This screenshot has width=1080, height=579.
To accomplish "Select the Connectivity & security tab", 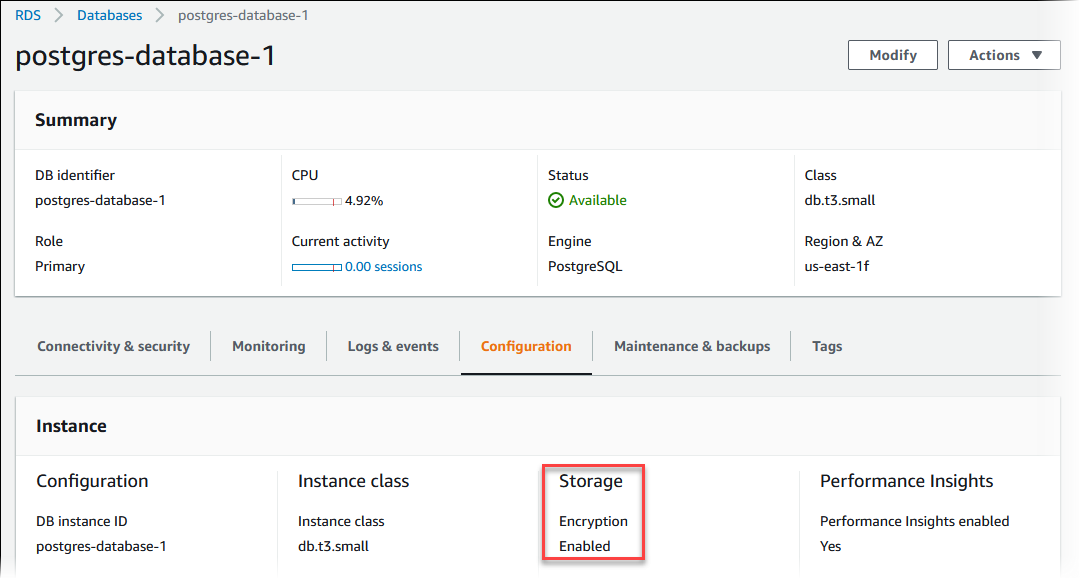I will [x=113, y=346].
